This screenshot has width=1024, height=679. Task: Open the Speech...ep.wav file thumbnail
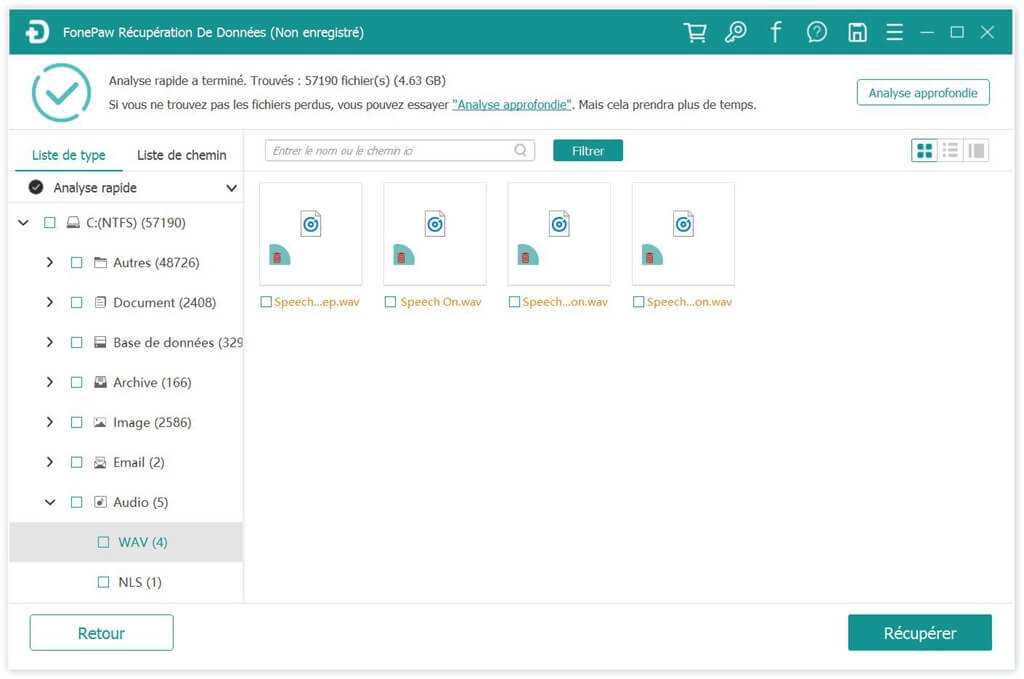311,234
